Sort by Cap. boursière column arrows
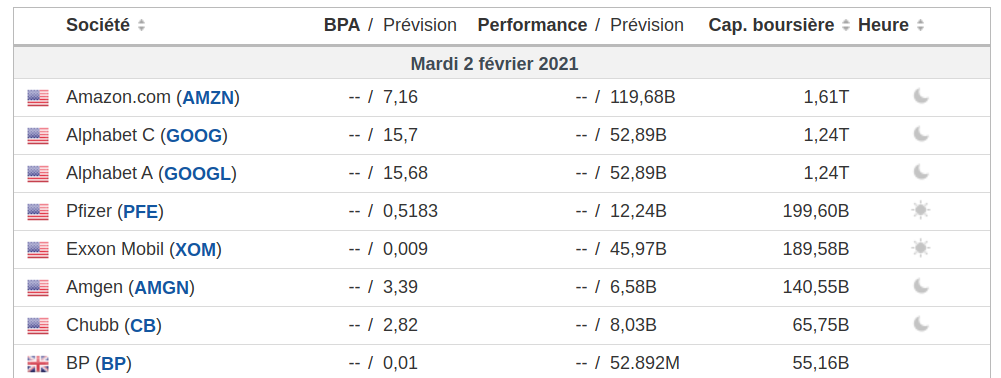 (x=846, y=26)
